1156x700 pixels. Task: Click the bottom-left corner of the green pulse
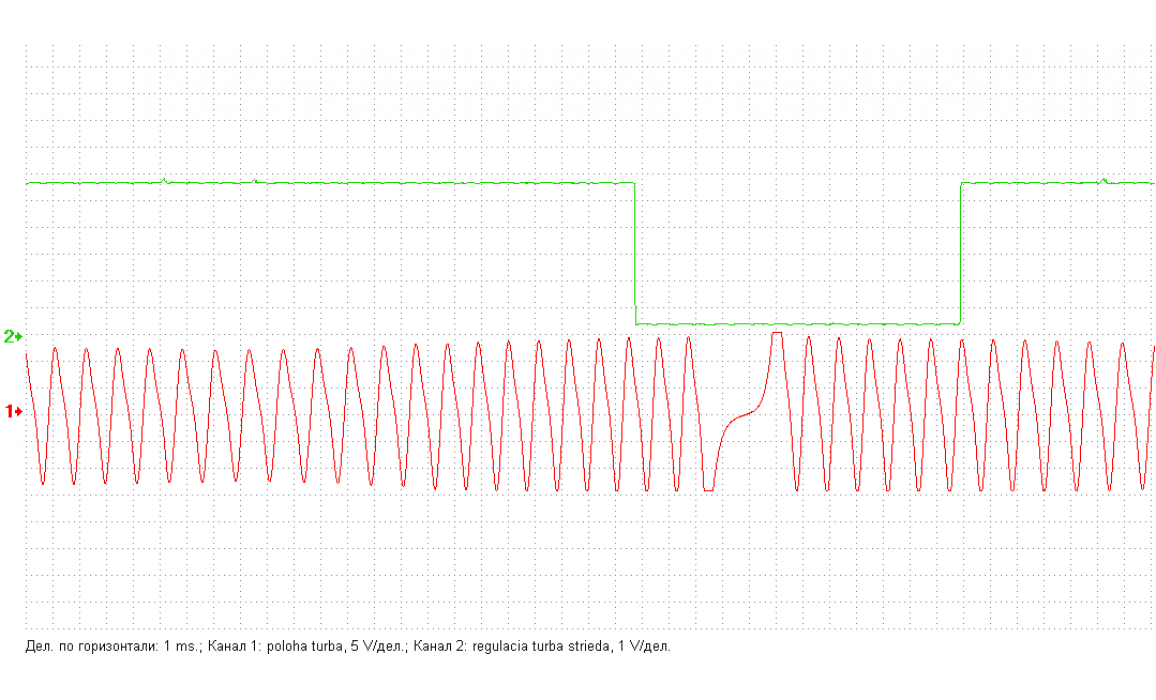point(637,323)
